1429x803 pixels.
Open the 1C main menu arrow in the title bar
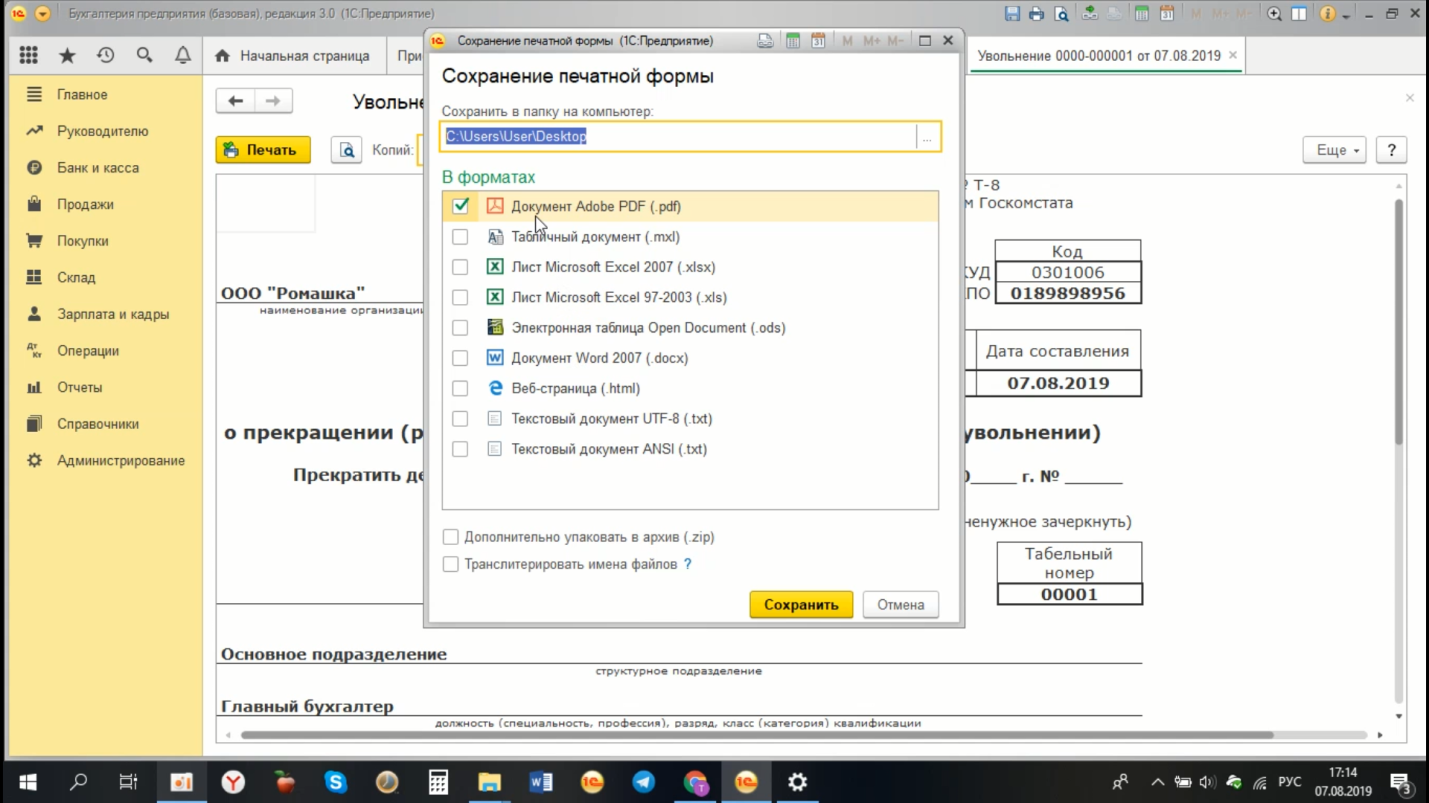point(42,14)
